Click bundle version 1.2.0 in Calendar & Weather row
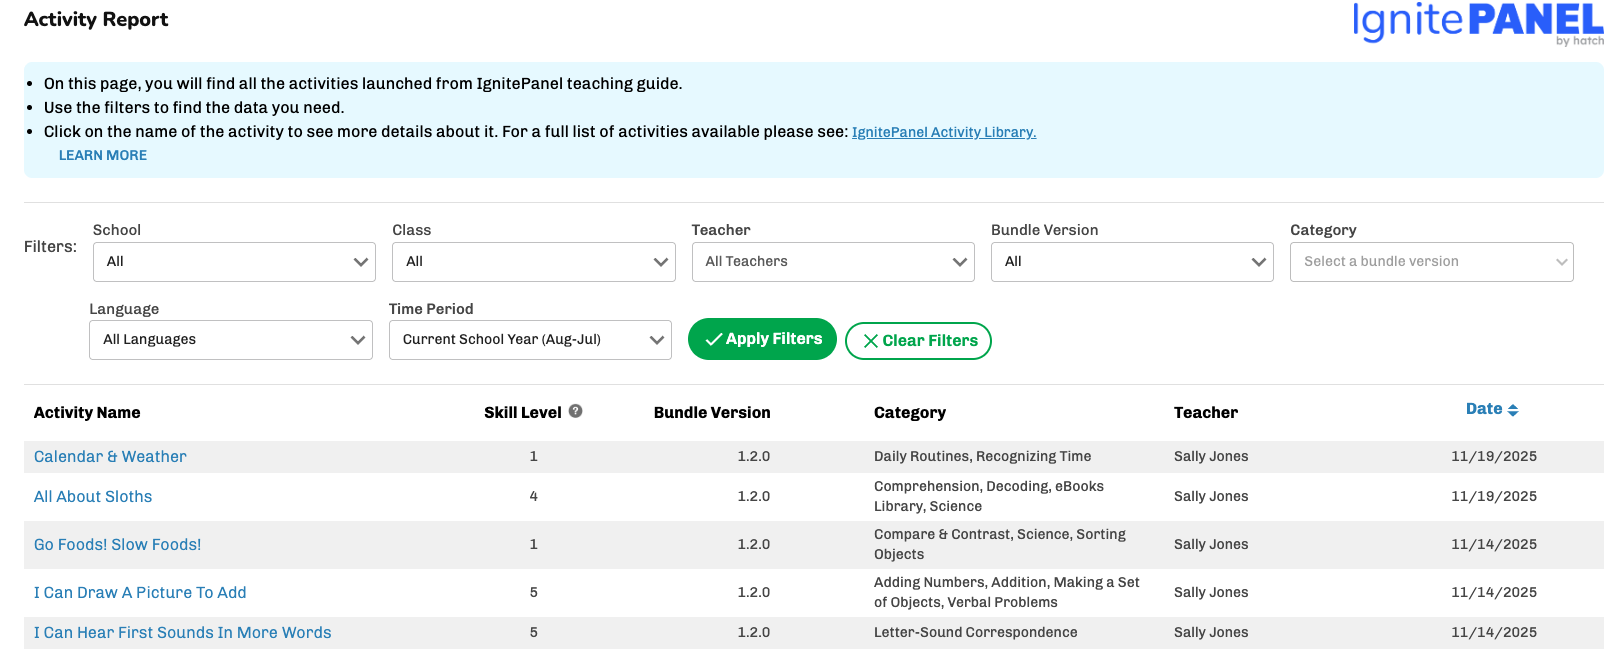The height and width of the screenshot is (654, 1617). [x=754, y=457]
